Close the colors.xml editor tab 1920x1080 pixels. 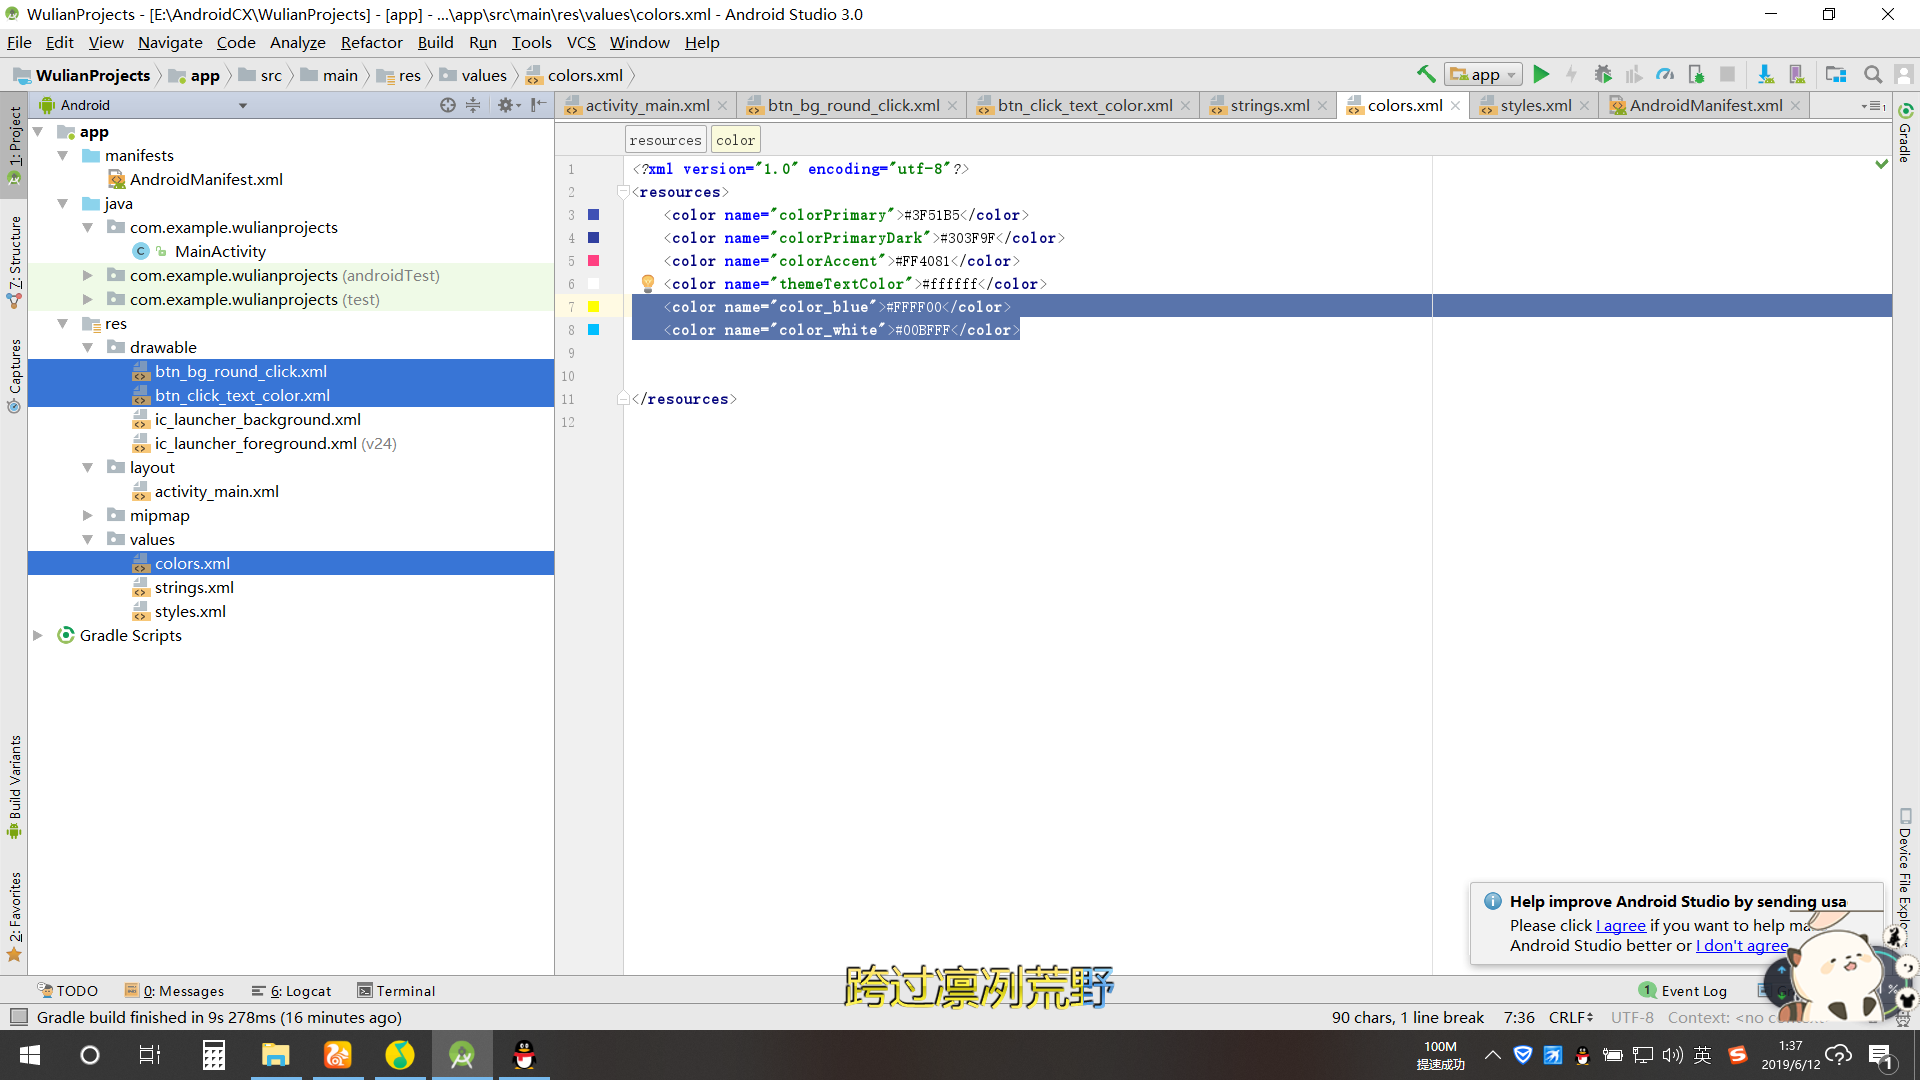1456,106
